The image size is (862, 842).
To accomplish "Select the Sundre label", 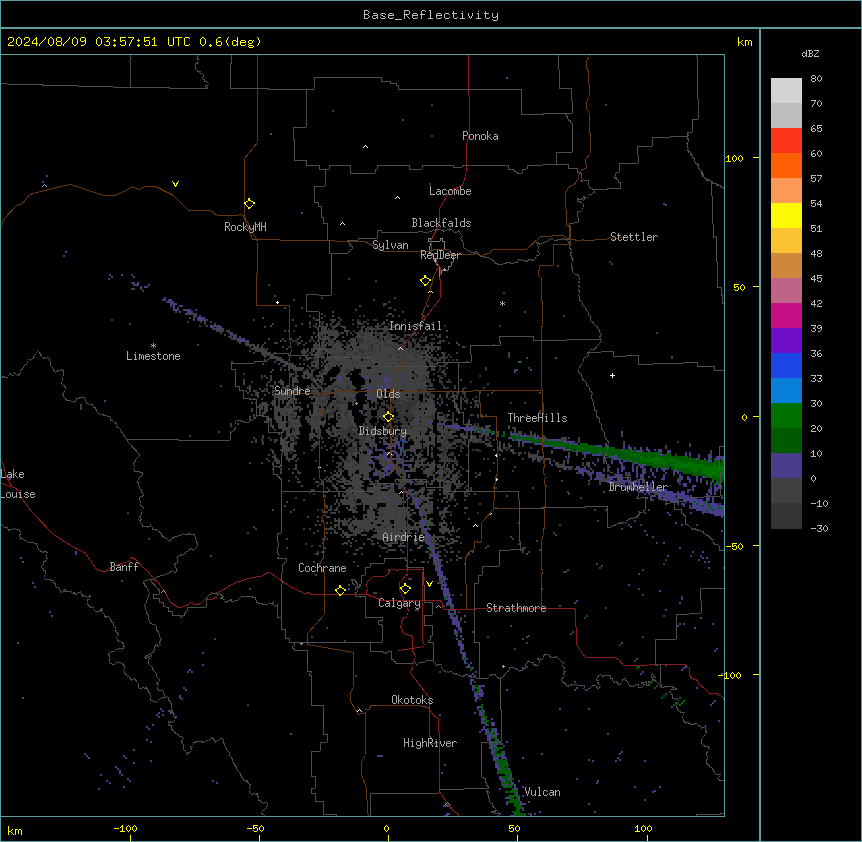I will [292, 391].
